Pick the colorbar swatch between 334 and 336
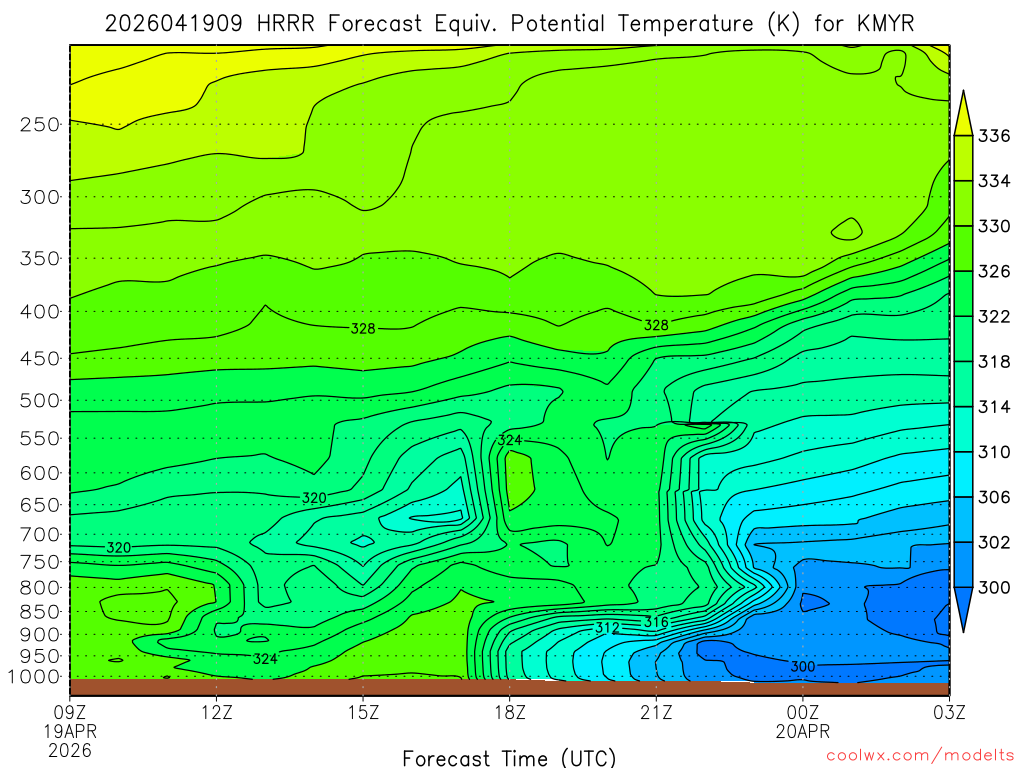This screenshot has width=1024, height=768. point(963,158)
